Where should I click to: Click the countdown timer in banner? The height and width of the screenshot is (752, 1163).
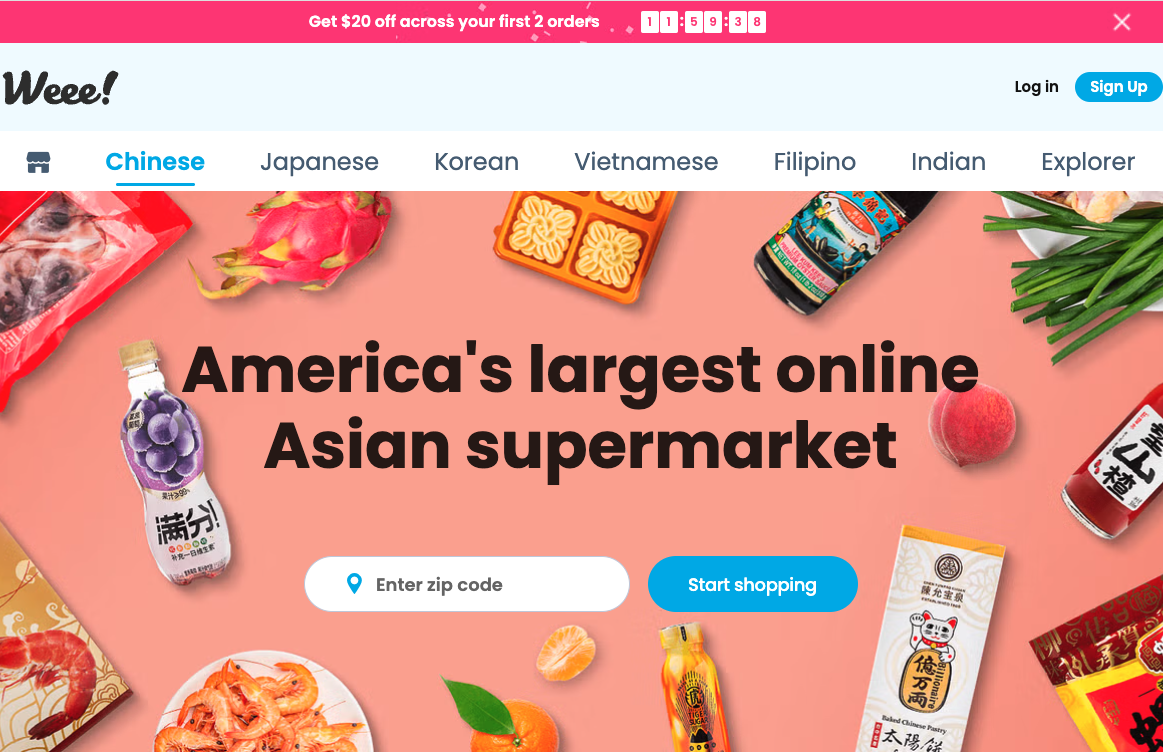[703, 22]
